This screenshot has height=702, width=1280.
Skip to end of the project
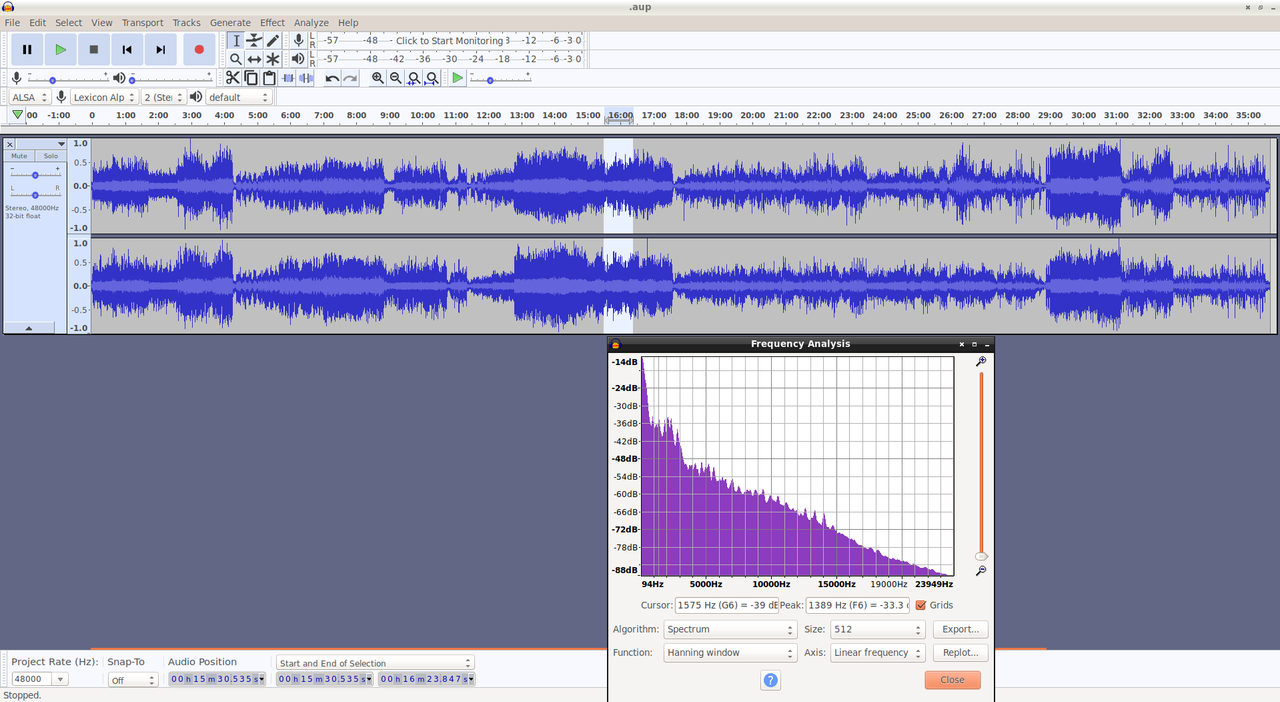click(x=160, y=49)
